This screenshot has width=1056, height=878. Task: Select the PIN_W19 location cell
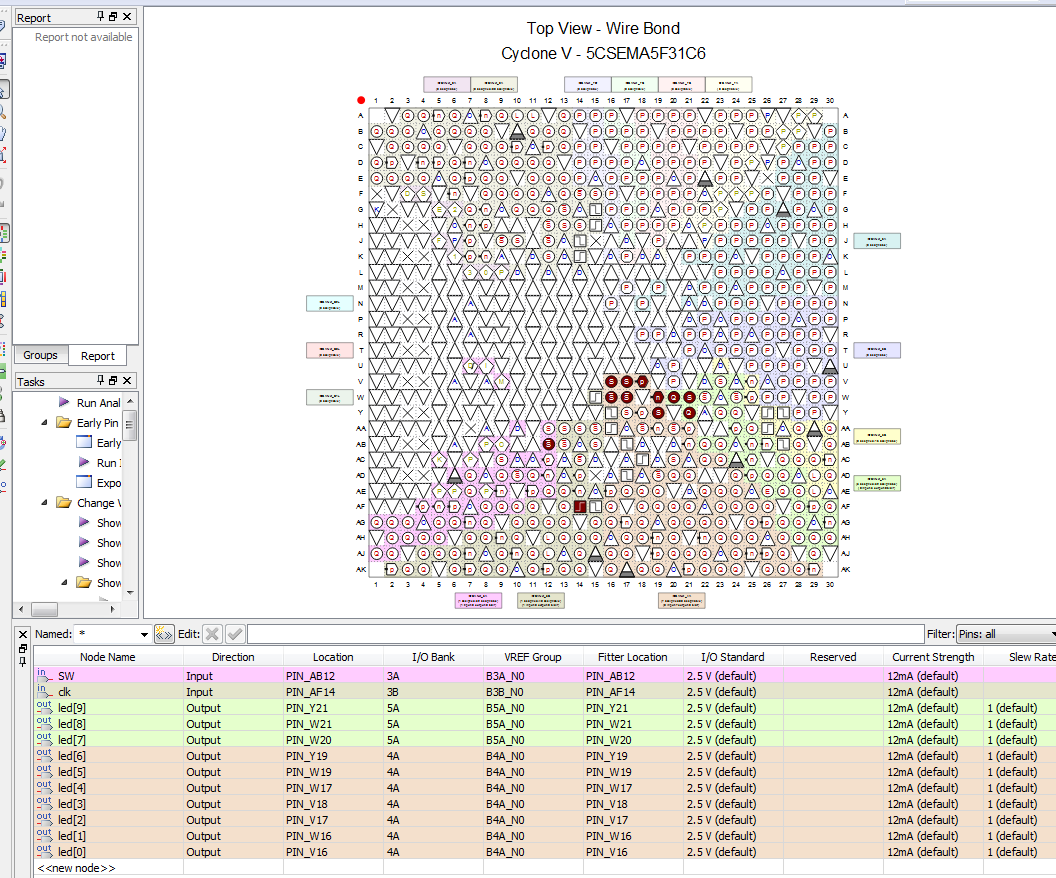333,772
